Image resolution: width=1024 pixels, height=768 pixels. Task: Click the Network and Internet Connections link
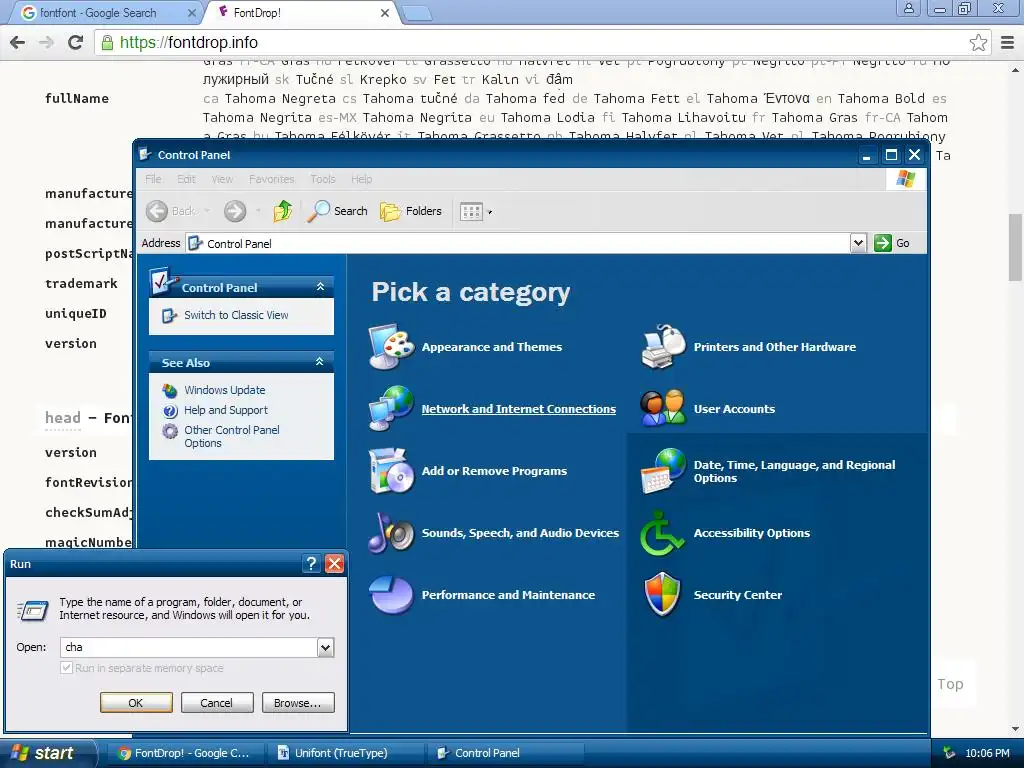pyautogui.click(x=519, y=409)
